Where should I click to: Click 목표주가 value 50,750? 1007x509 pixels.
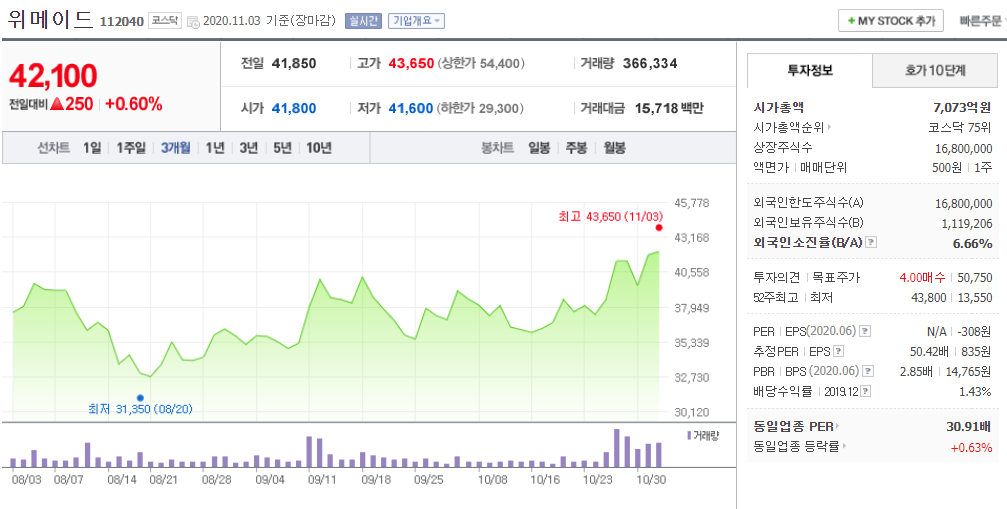coord(975,277)
